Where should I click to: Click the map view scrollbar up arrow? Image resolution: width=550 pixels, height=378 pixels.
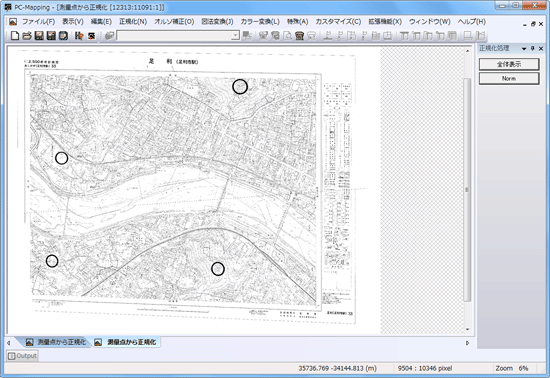(467, 51)
